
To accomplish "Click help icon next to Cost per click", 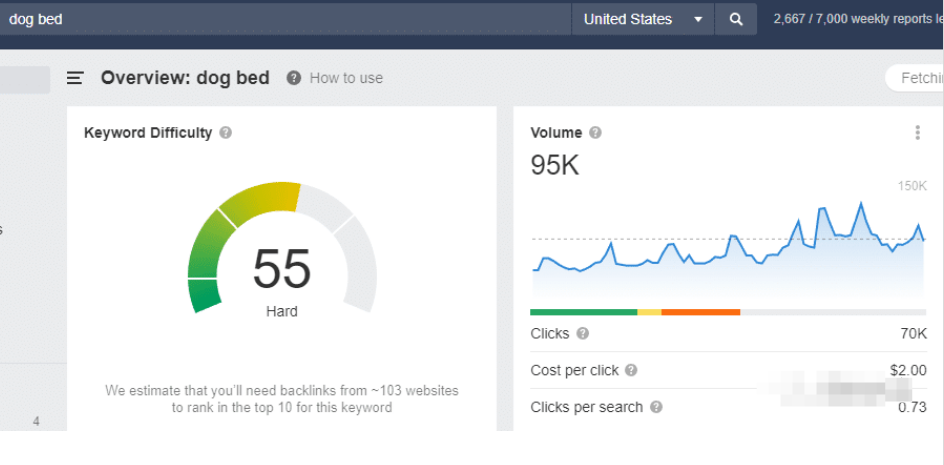I will pos(631,371).
